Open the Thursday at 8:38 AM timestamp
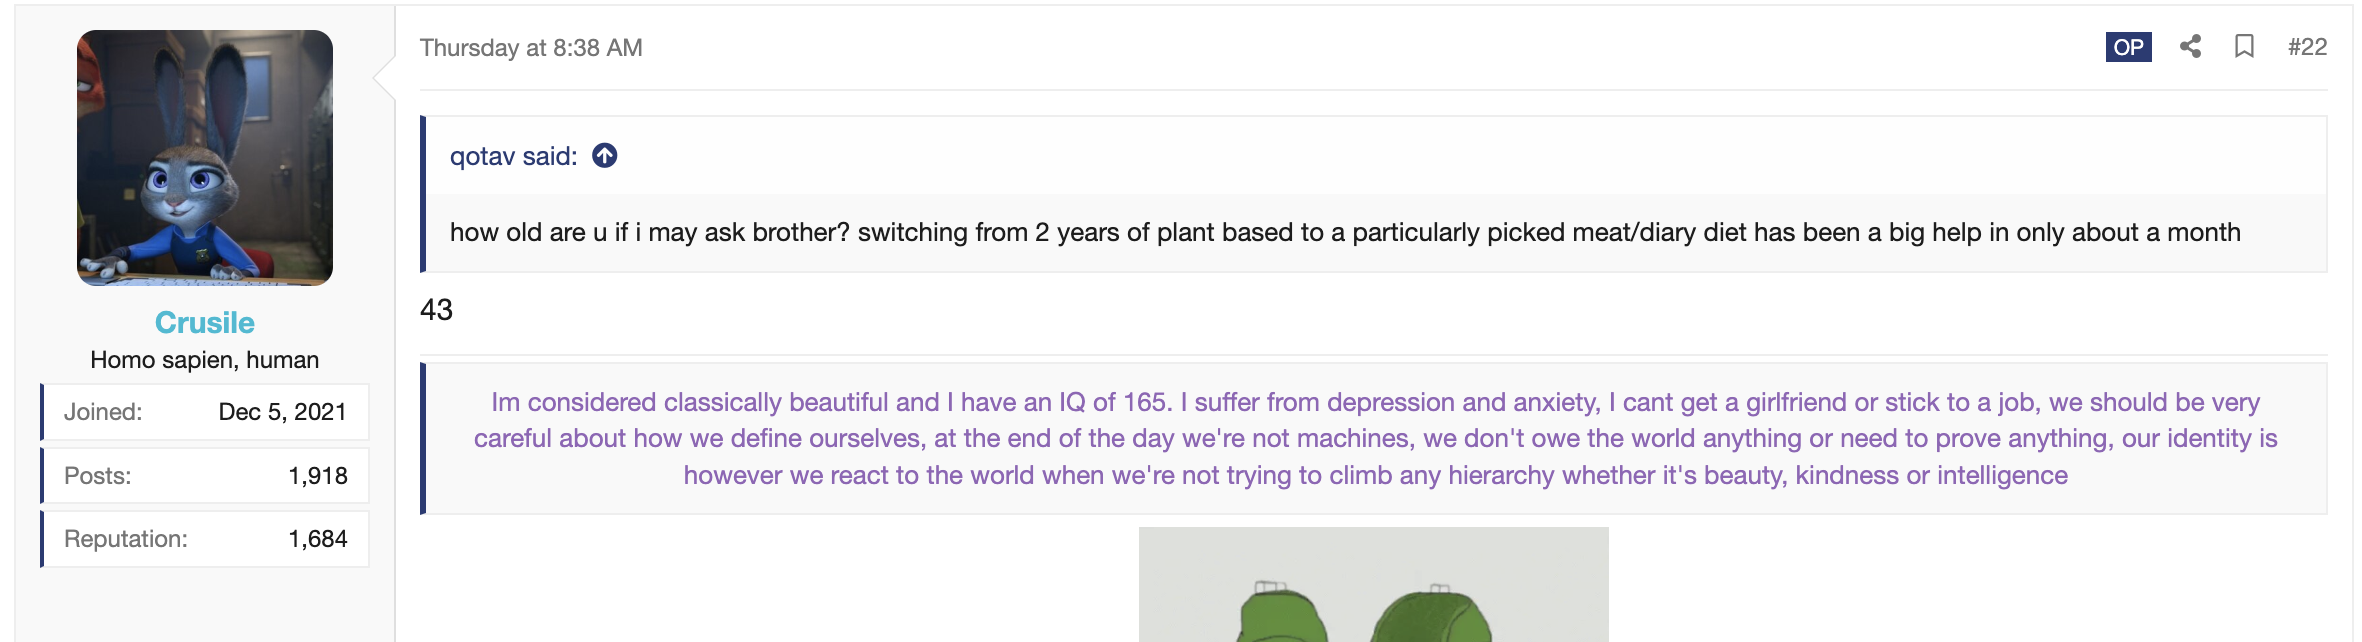This screenshot has width=2362, height=642. [531, 48]
